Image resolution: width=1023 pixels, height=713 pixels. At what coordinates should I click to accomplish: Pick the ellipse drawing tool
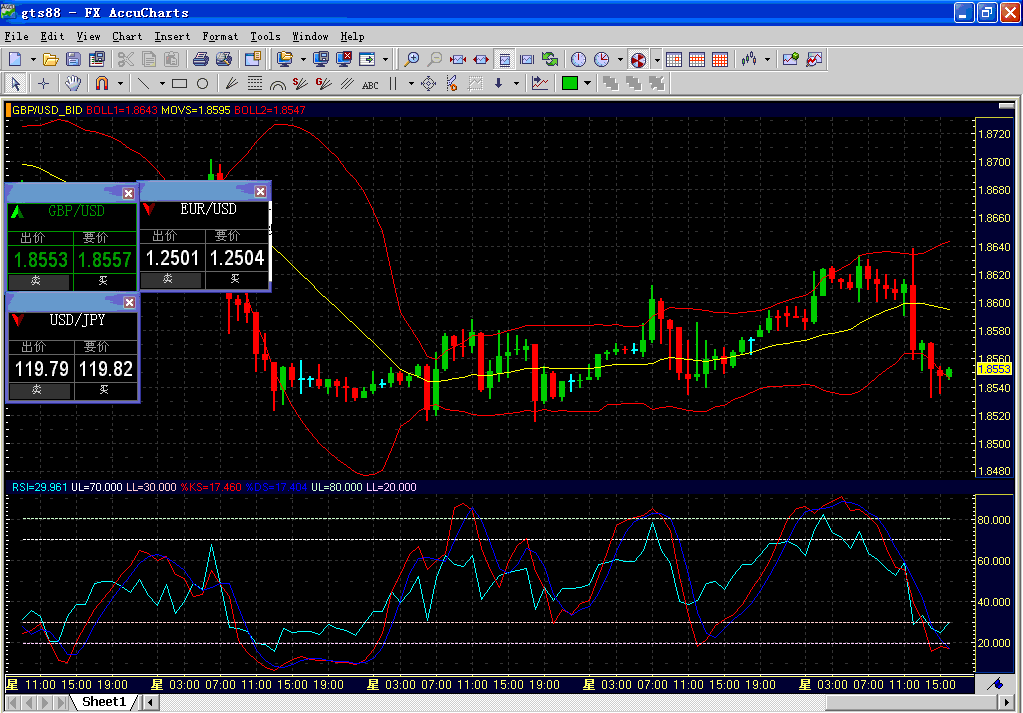tap(202, 83)
